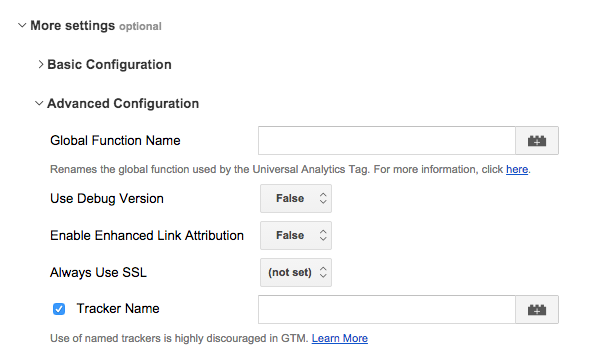Image resolution: width=594 pixels, height=362 pixels.
Task: Click the Global Function Name text field
Action: click(x=387, y=140)
